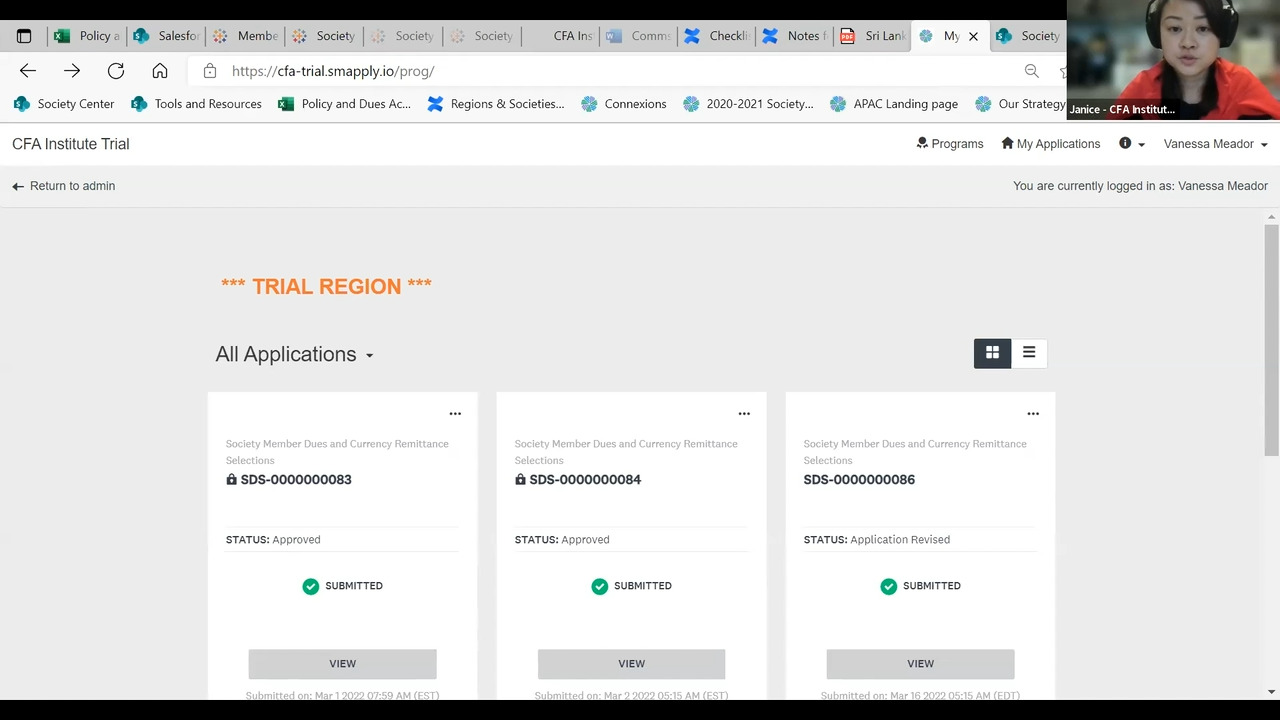This screenshot has height=720, width=1280.
Task: Click the zoom magnifier icon in address bar
Action: point(1031,71)
